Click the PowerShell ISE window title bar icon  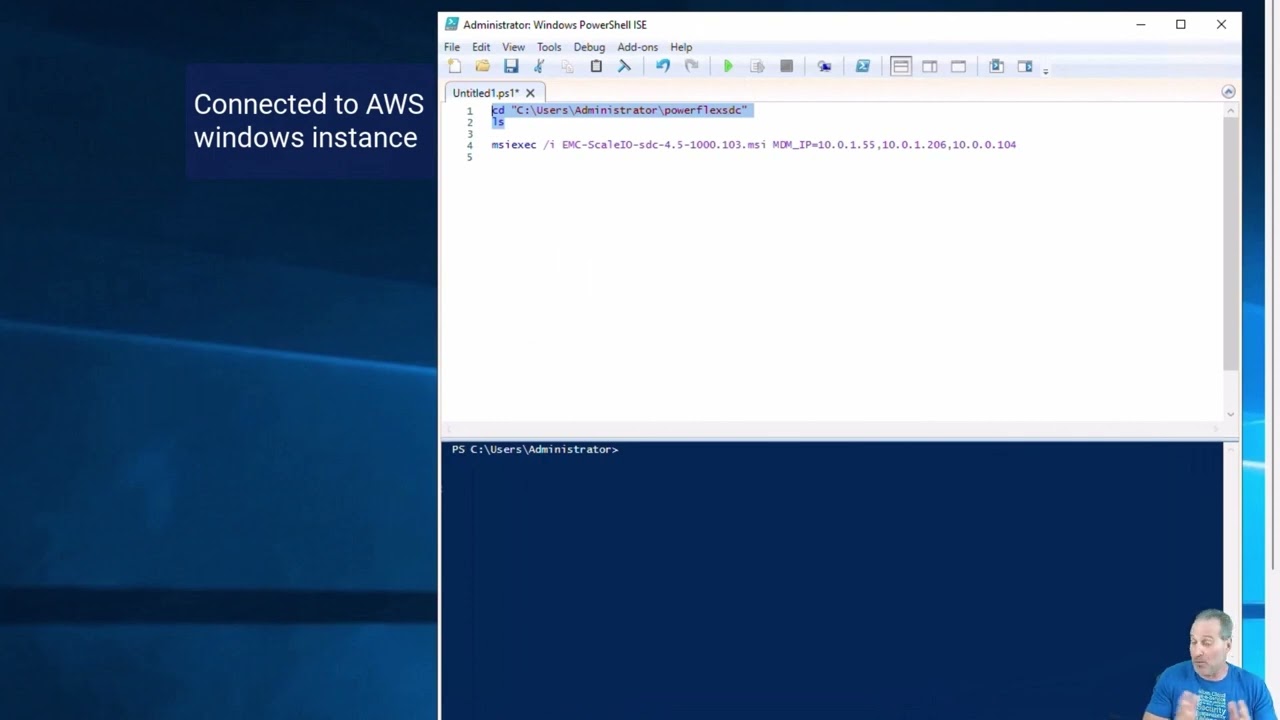coord(452,24)
